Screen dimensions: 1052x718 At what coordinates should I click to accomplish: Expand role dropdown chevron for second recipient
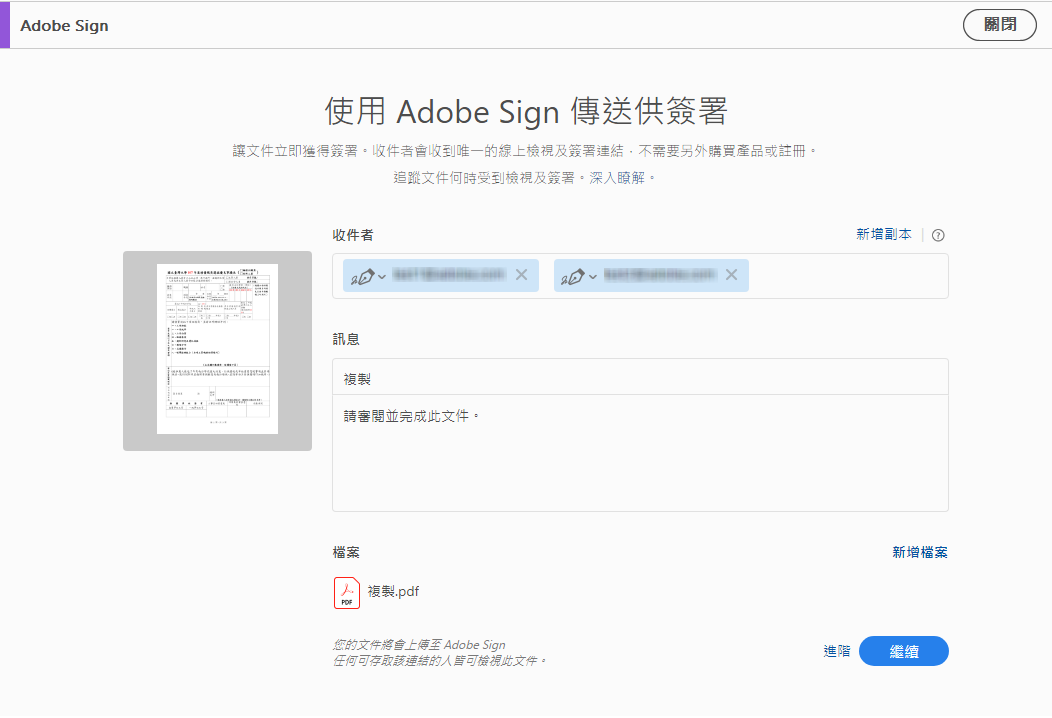(592, 276)
